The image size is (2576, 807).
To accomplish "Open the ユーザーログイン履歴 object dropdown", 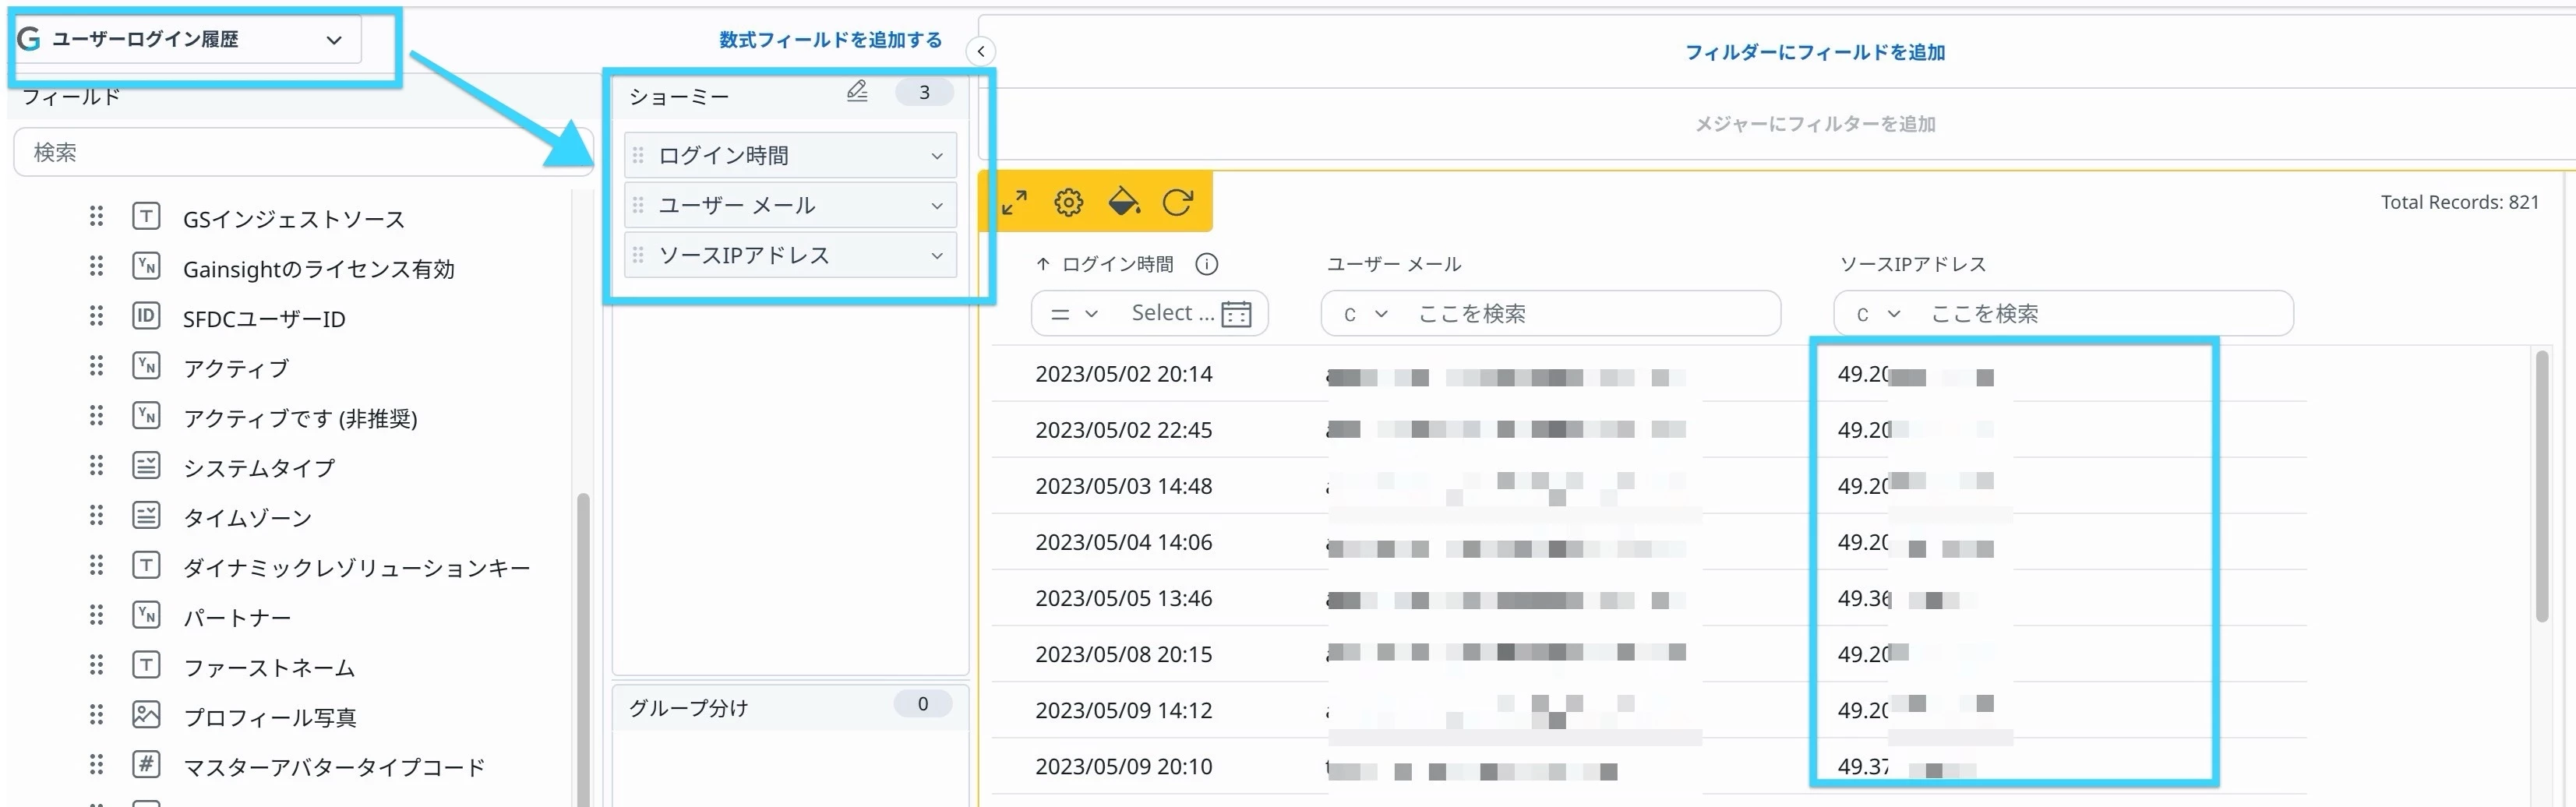I will pos(188,40).
